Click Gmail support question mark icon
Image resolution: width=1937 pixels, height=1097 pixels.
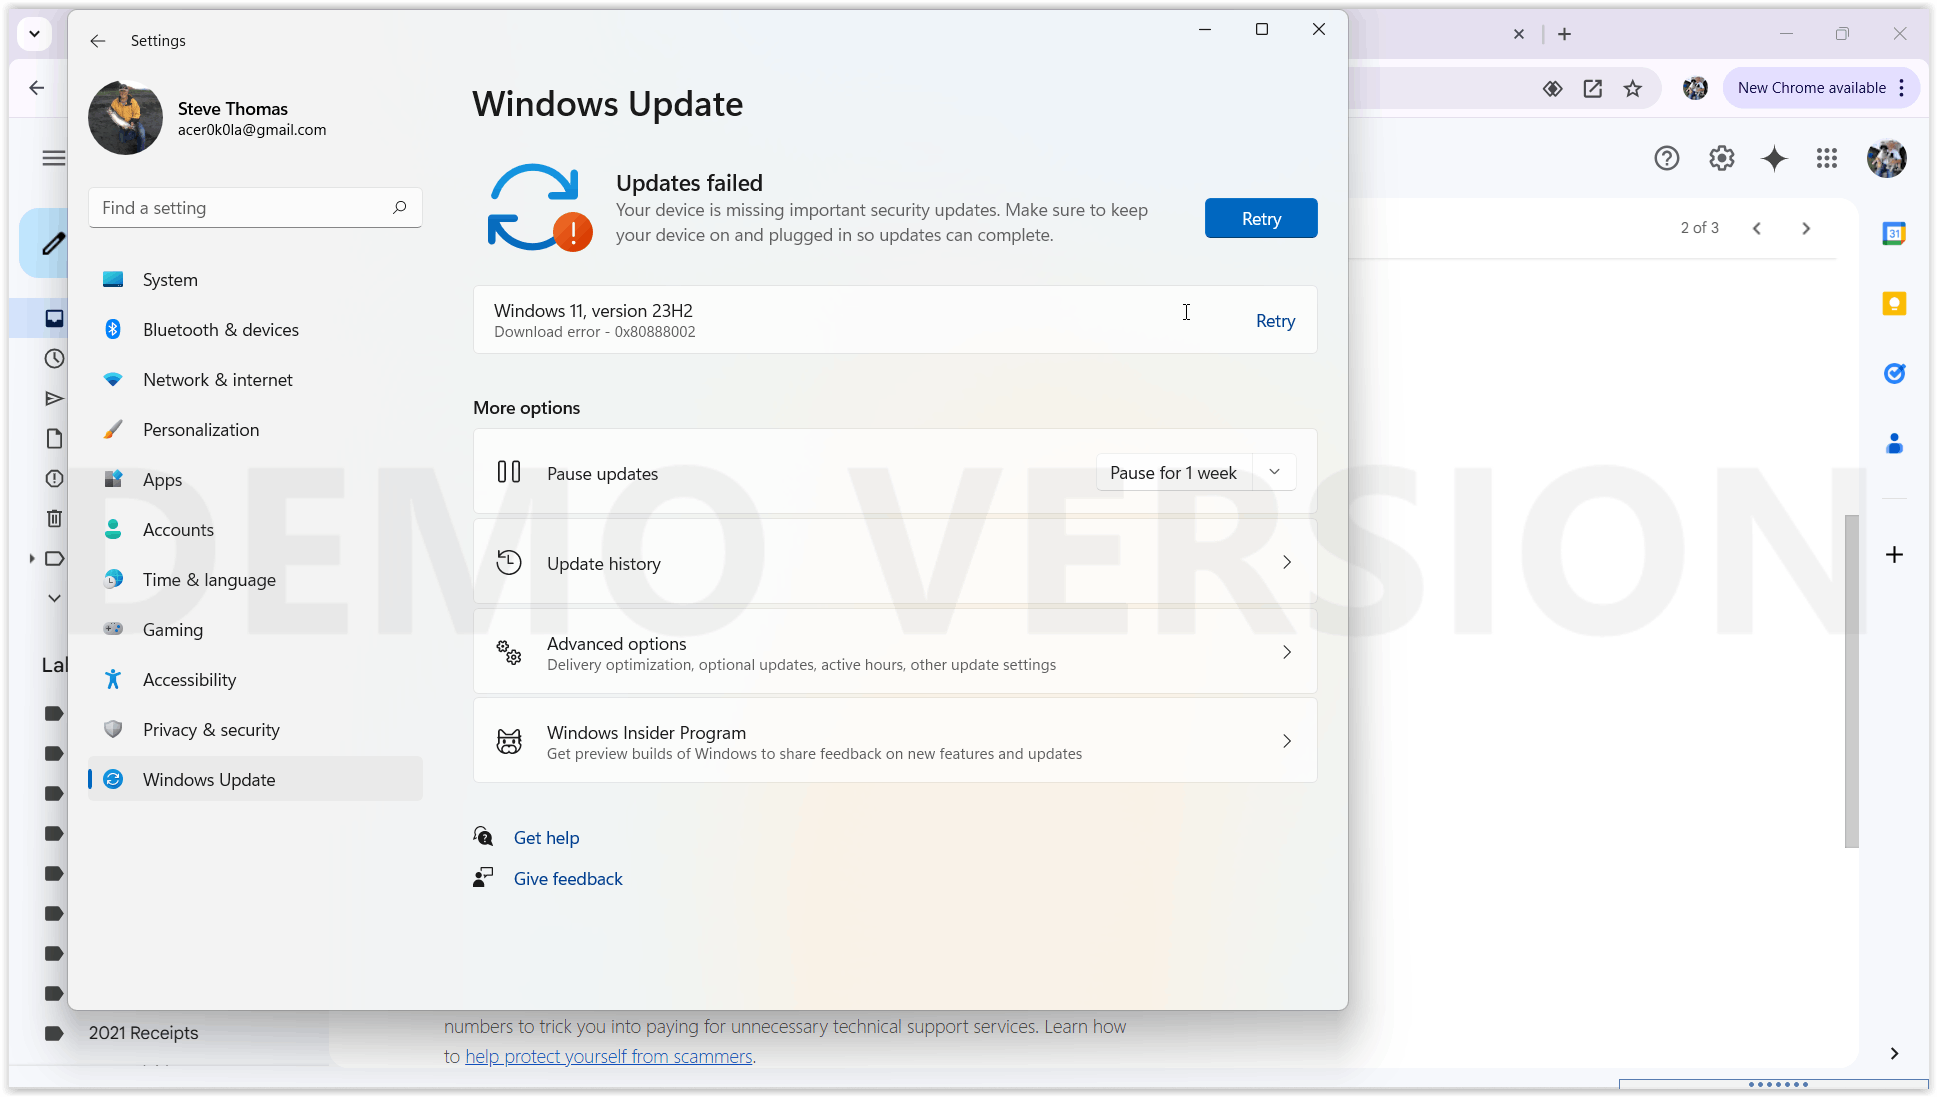click(x=1666, y=158)
